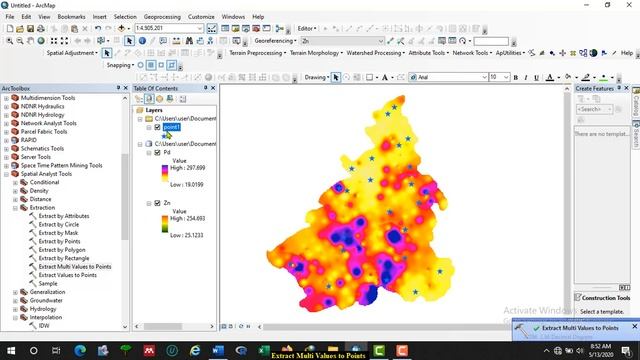The image size is (640, 360).
Task: Click the Fixed Zoom Out icon
Action: (x=64, y=41)
